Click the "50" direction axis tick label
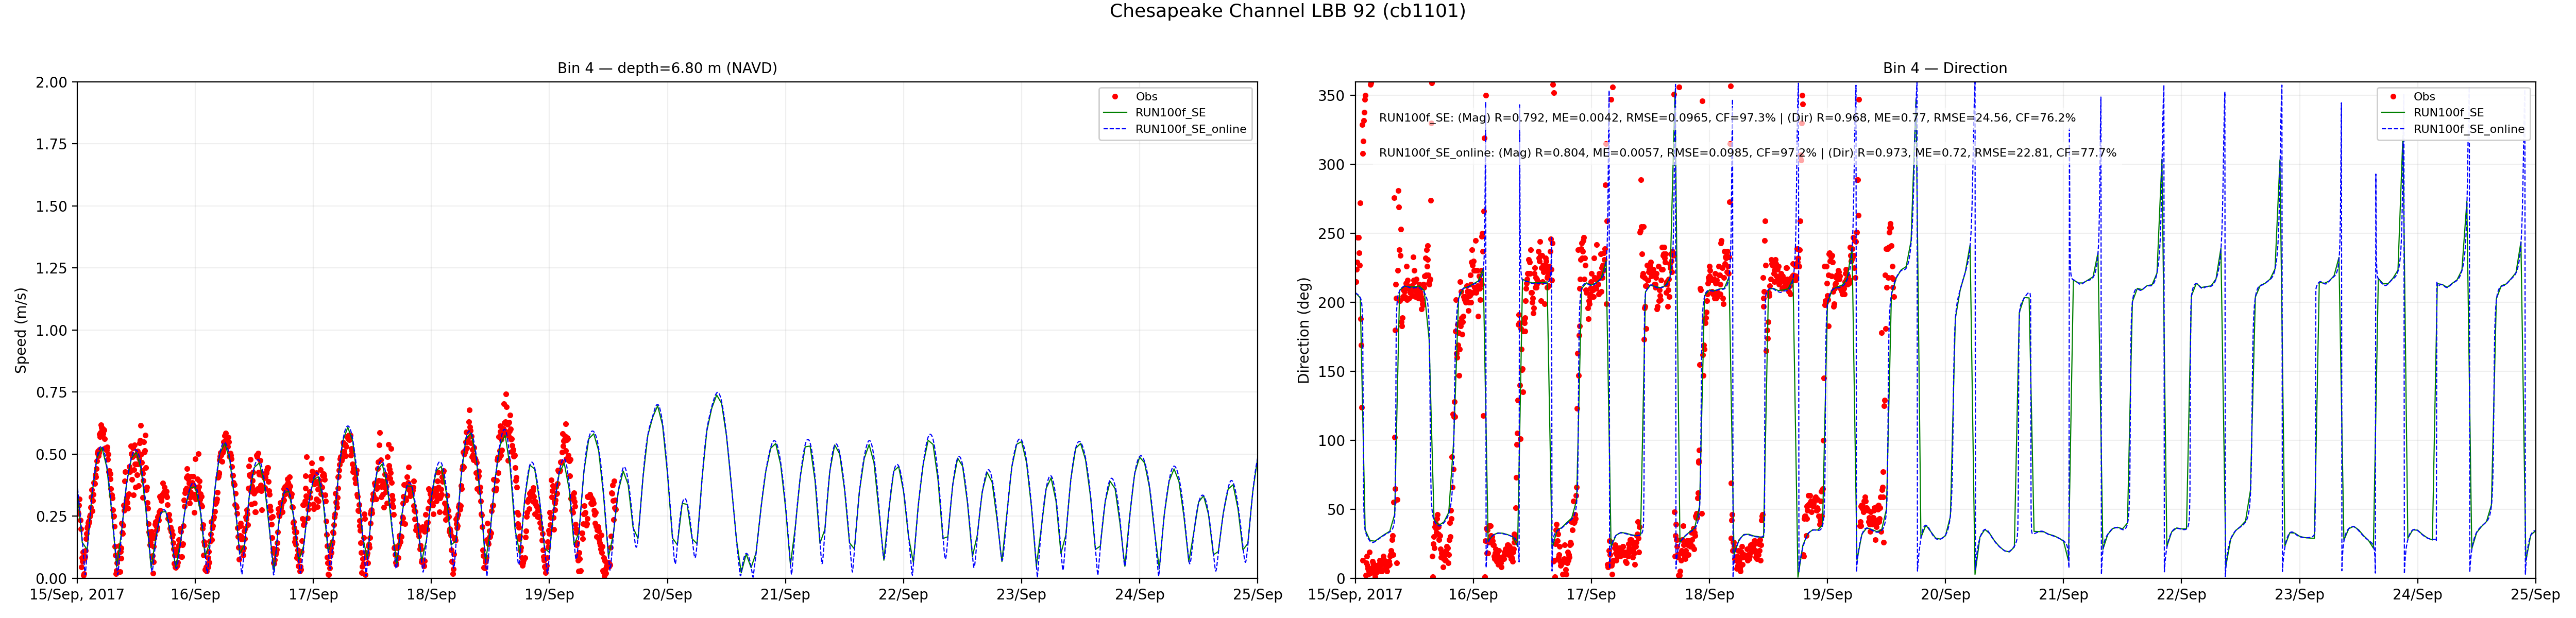The height and width of the screenshot is (618, 2576). pyautogui.click(x=1336, y=509)
